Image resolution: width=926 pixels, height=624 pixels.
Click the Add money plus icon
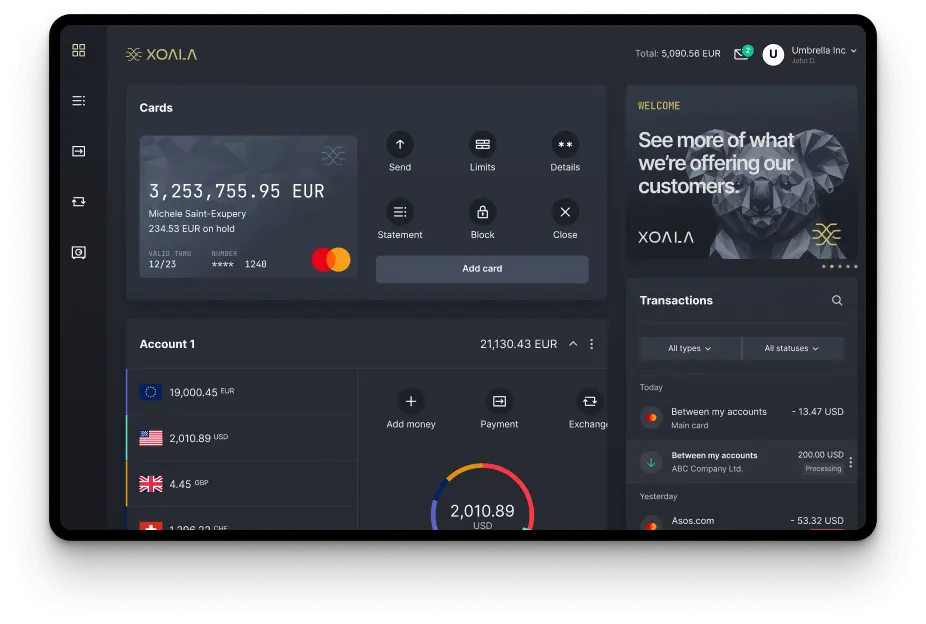pos(411,401)
